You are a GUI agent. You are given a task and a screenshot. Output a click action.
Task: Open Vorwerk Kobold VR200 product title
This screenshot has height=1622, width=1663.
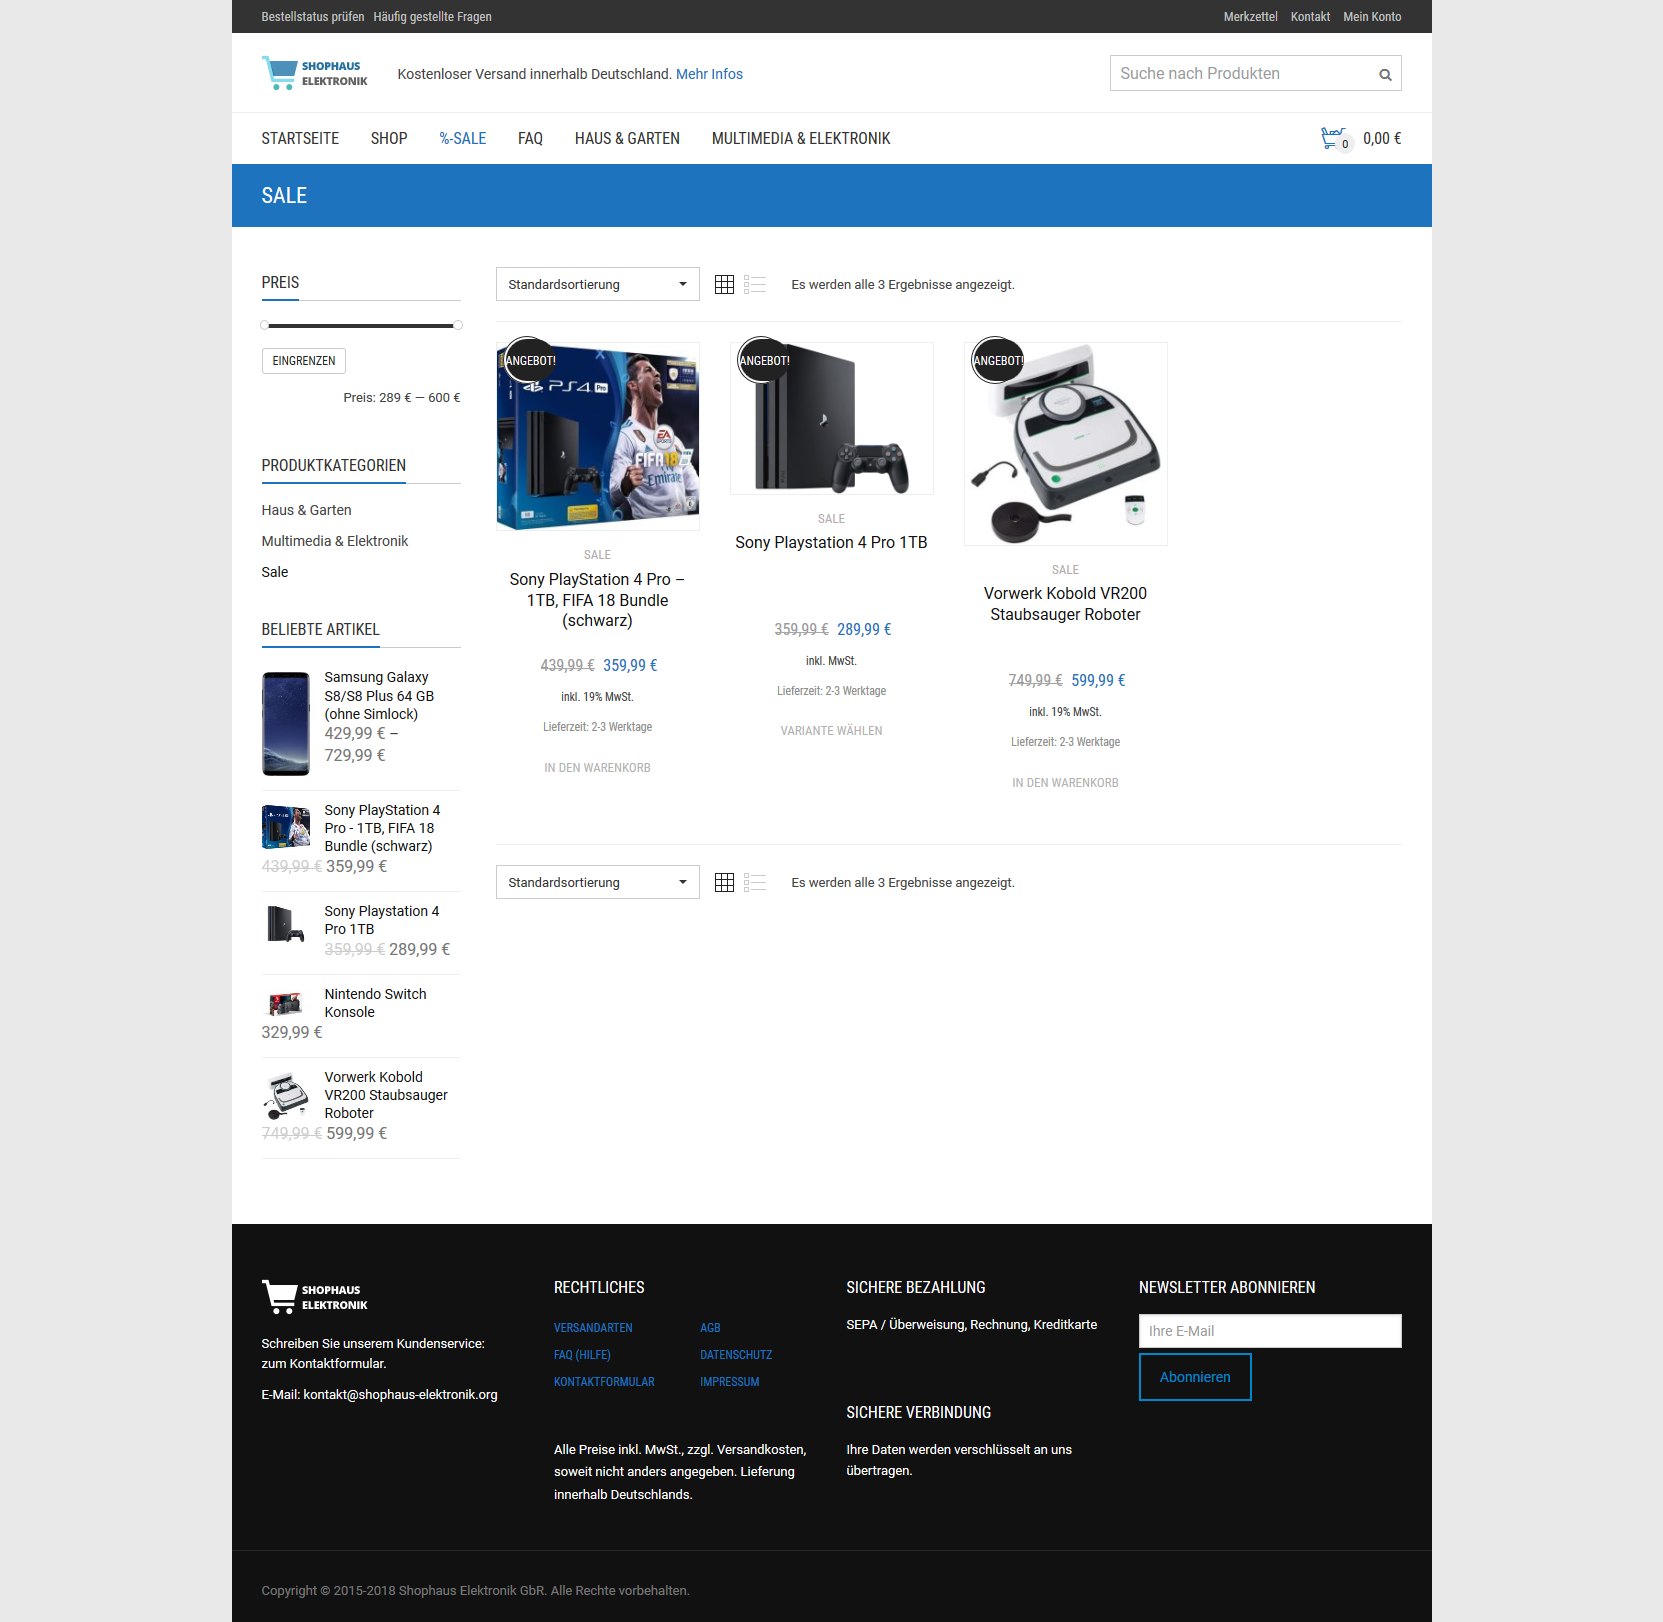[1066, 604]
